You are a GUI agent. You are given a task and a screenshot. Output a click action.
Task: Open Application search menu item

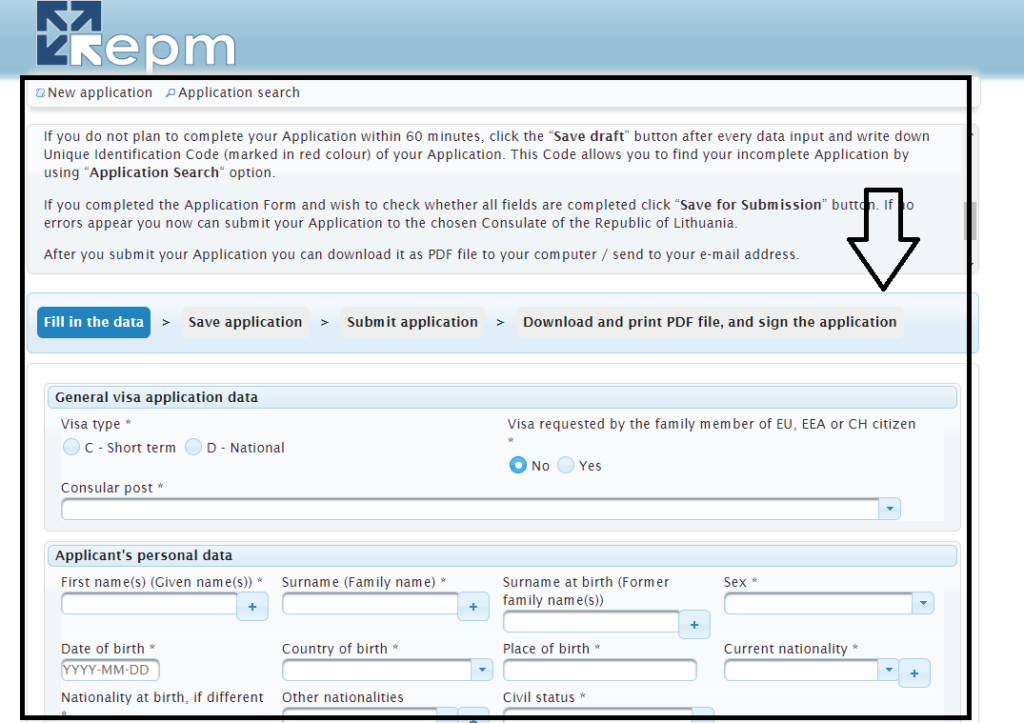(x=233, y=93)
